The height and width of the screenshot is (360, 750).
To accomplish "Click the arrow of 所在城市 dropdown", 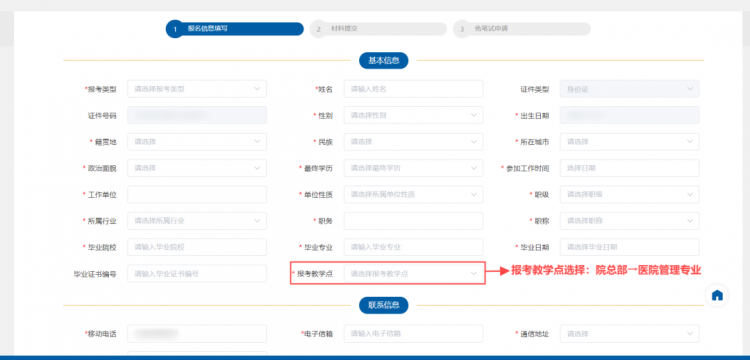I will pos(690,142).
